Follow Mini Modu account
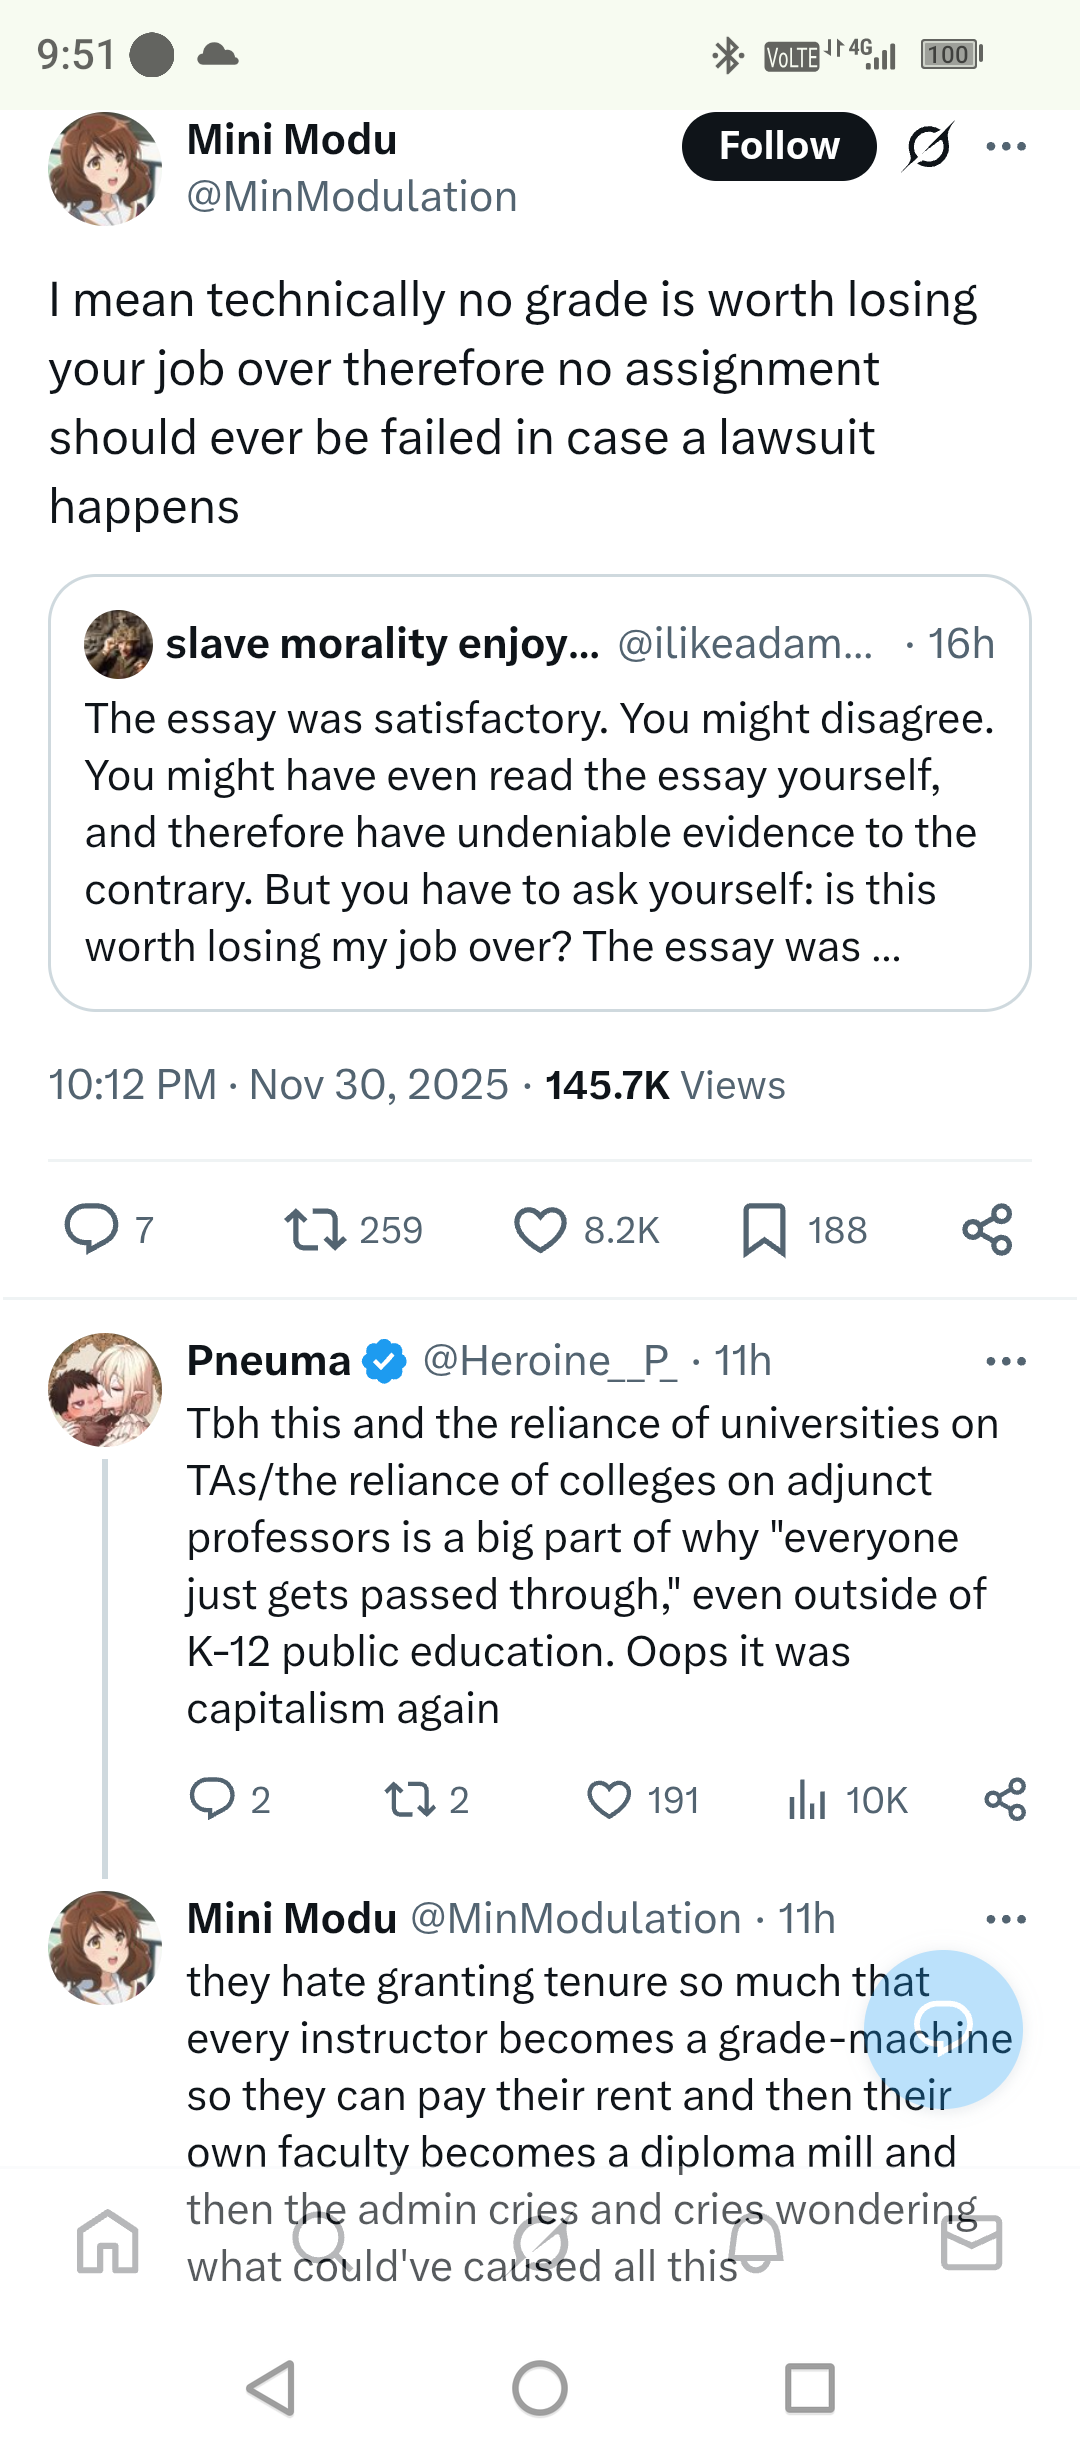 (x=779, y=146)
